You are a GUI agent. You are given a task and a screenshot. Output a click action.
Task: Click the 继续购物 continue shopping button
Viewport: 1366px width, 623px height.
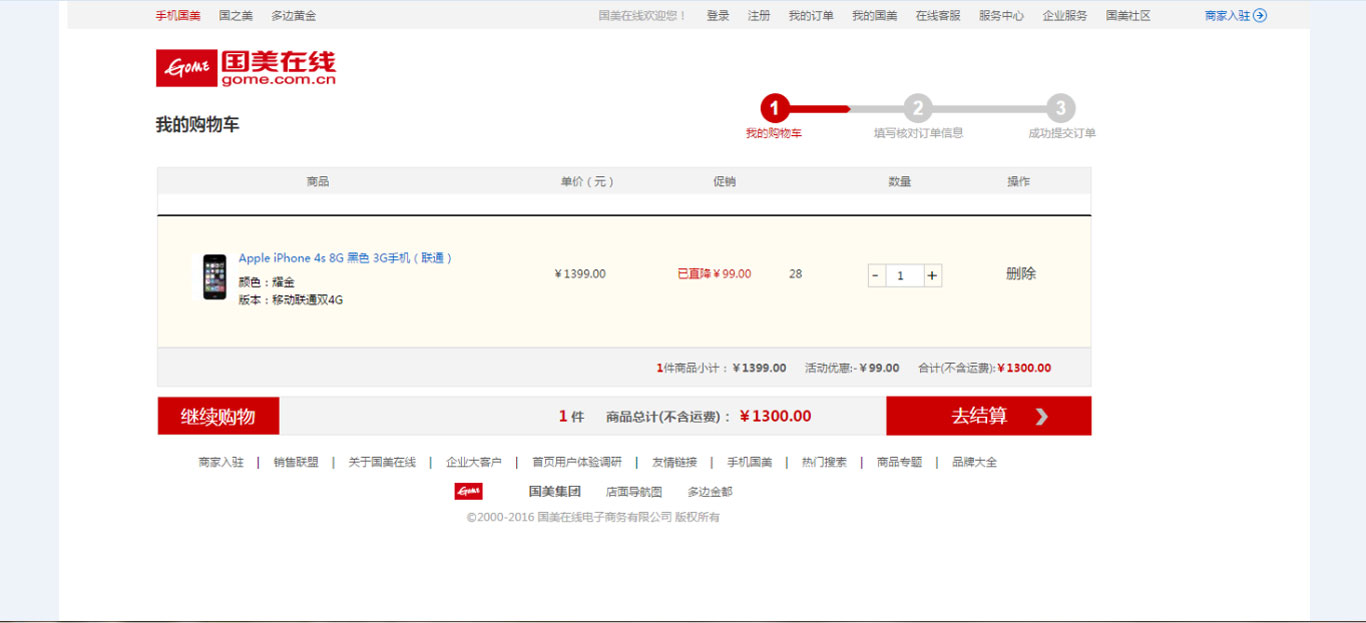coord(218,416)
